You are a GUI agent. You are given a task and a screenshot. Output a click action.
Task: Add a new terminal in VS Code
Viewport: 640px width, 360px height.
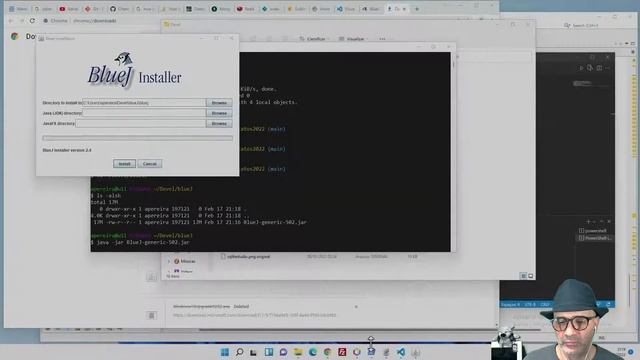(x=588, y=221)
